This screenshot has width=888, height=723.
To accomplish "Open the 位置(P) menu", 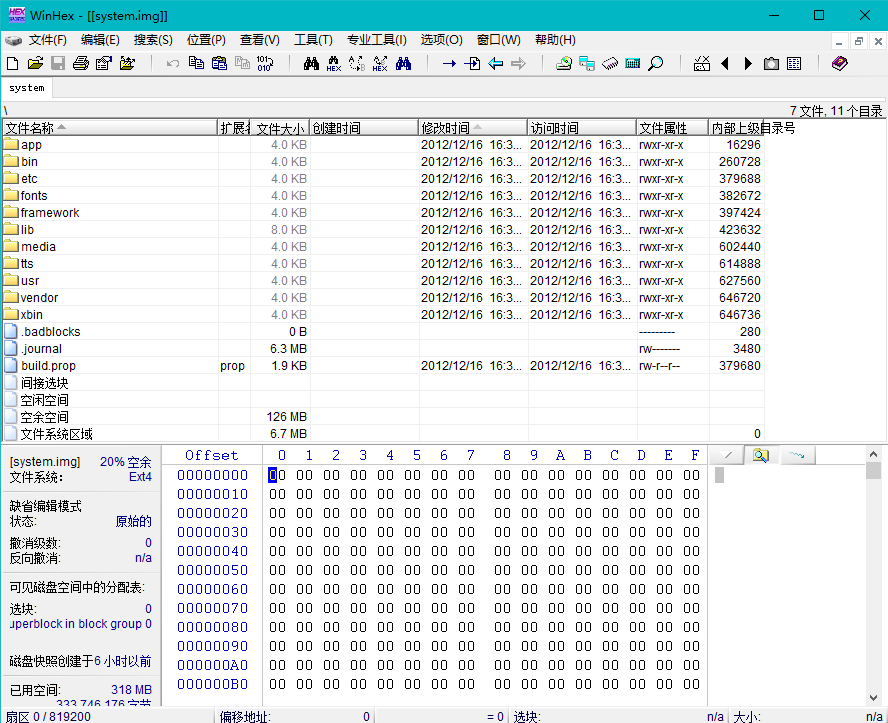I will pos(206,40).
